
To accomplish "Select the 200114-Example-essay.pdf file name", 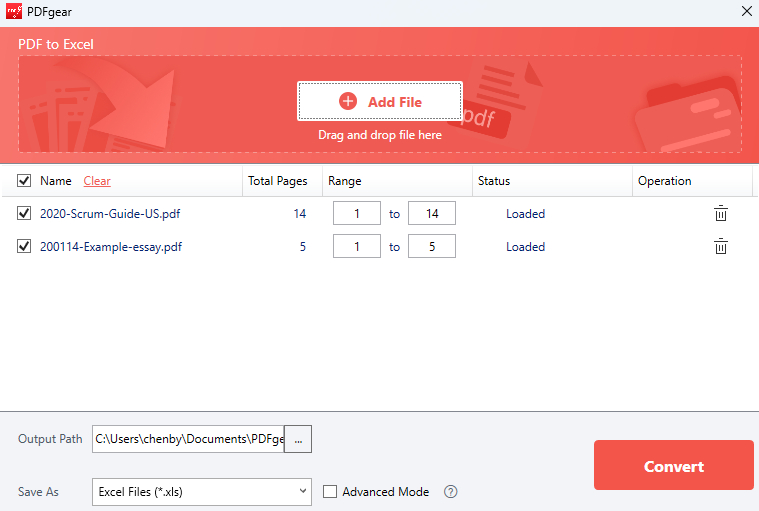I will 111,247.
